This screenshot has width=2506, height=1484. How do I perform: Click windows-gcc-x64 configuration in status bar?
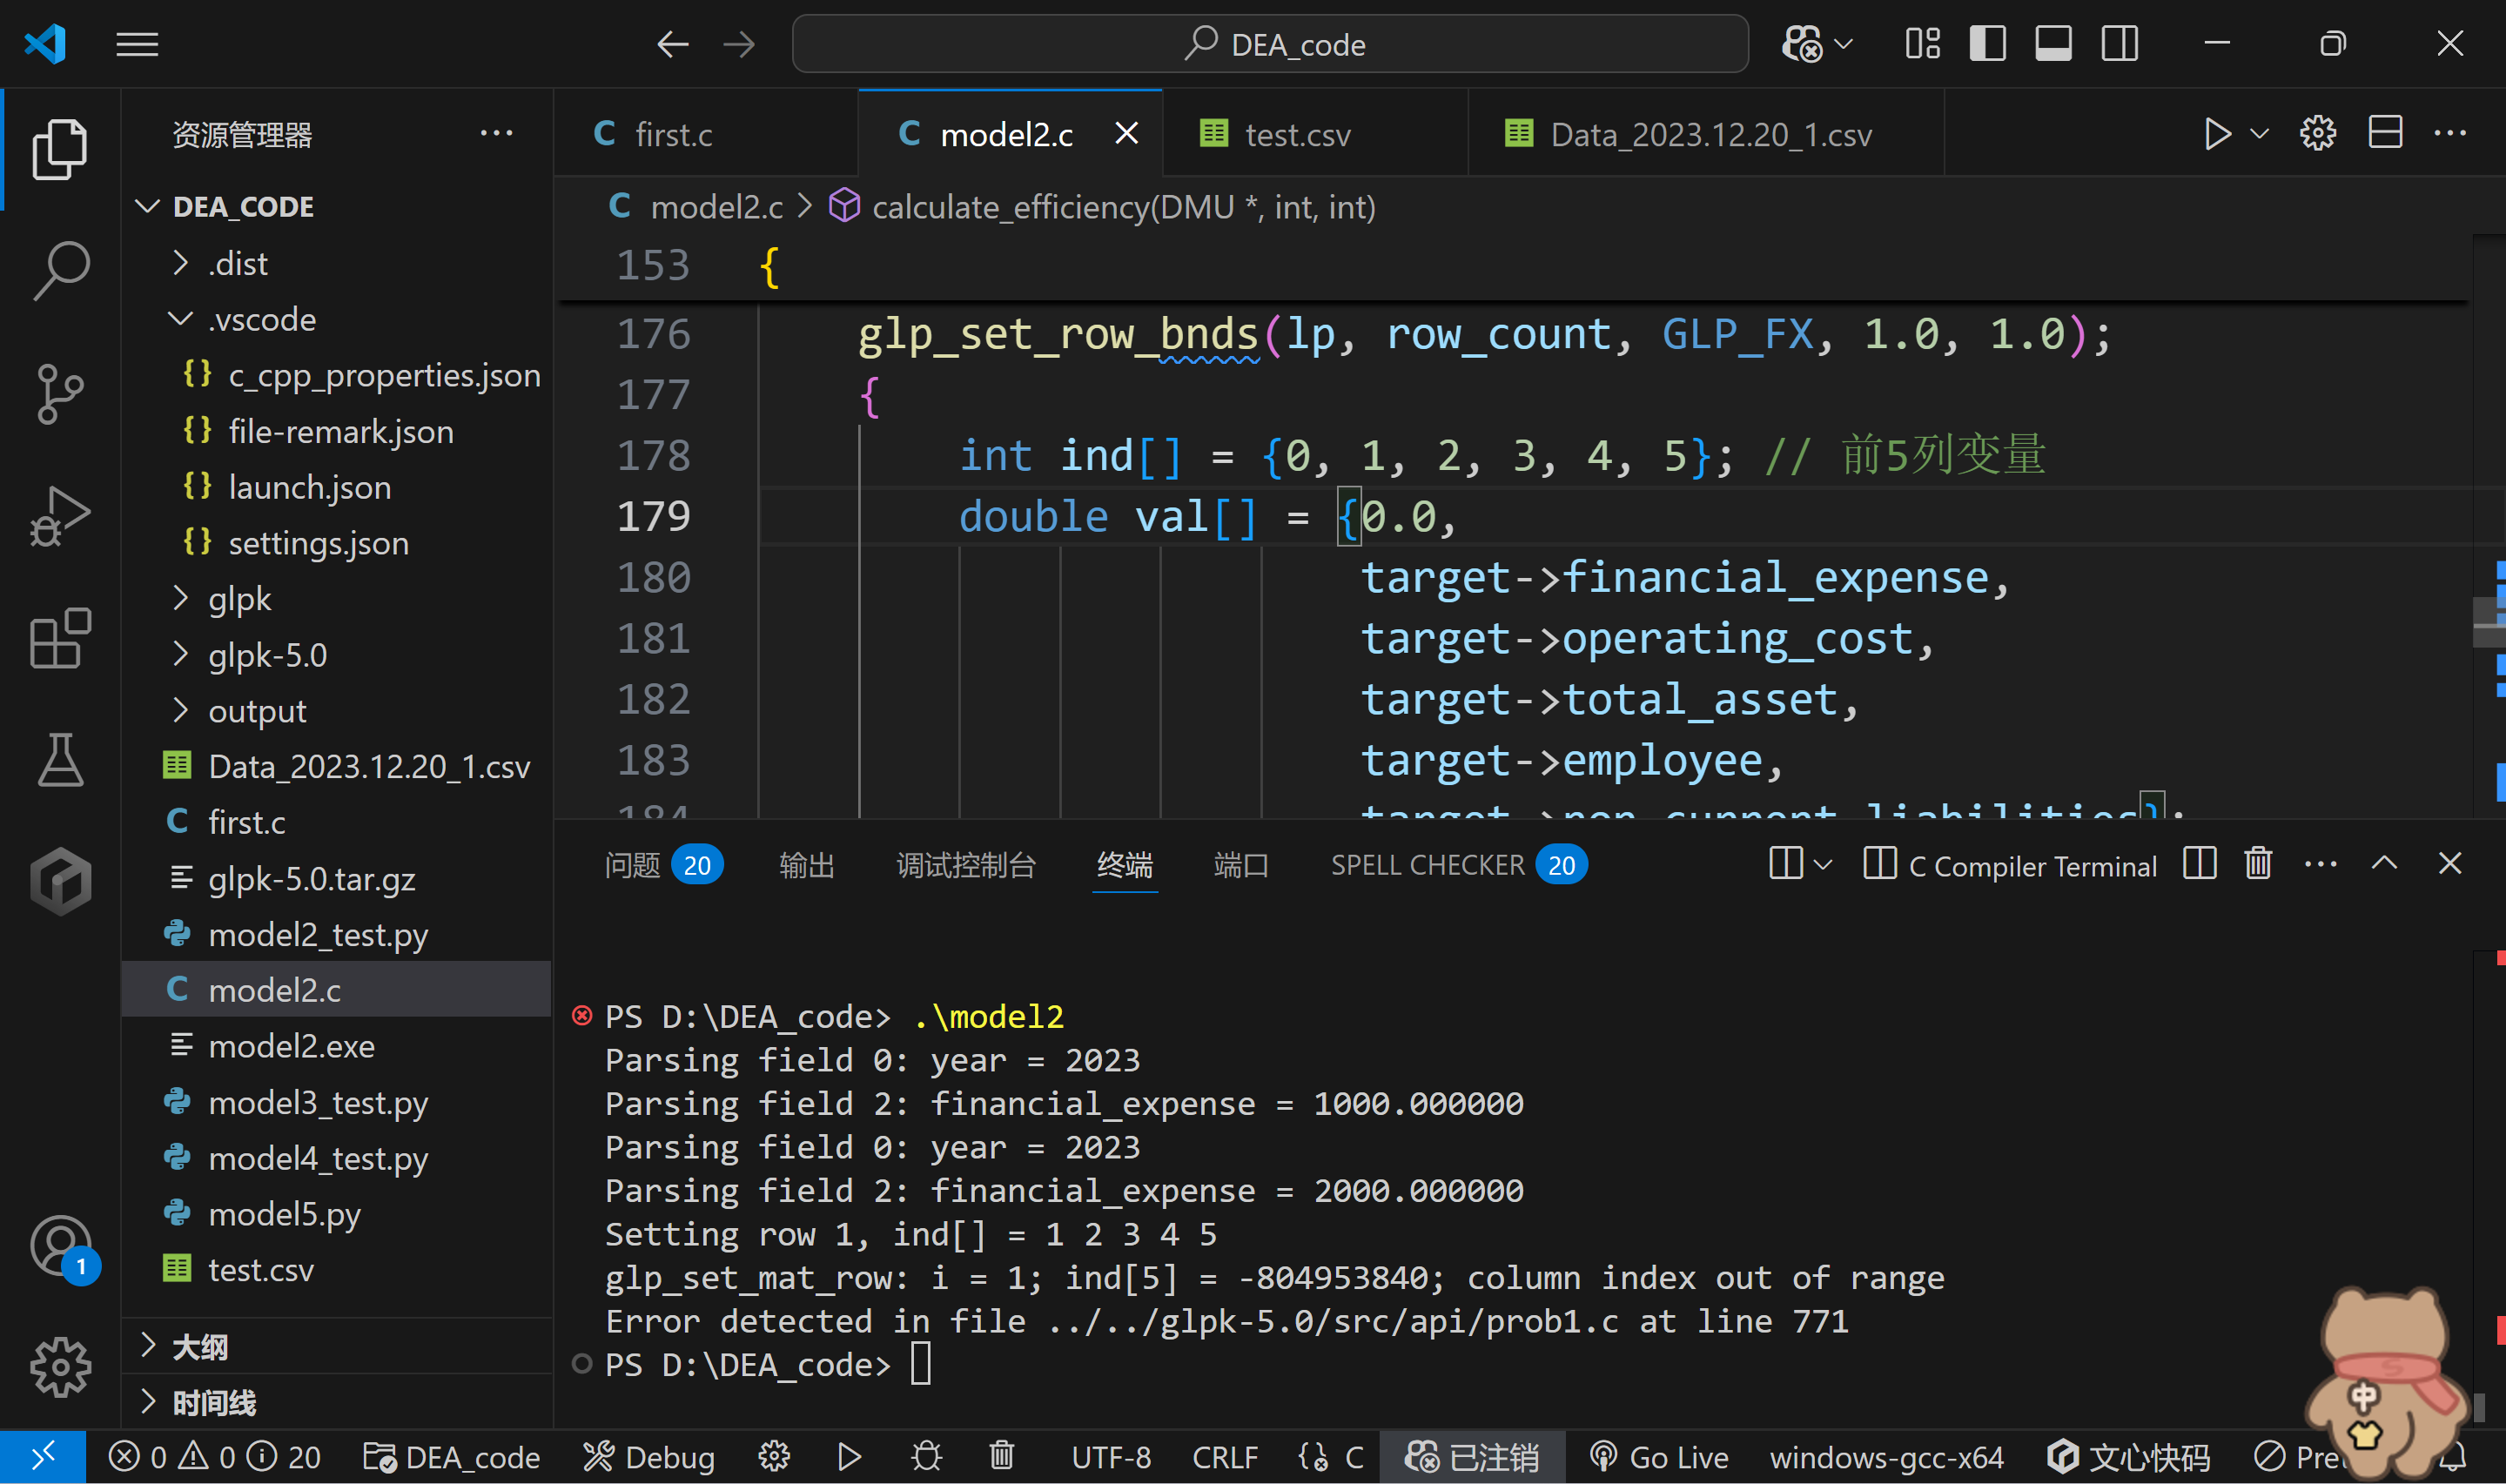(x=1886, y=1457)
